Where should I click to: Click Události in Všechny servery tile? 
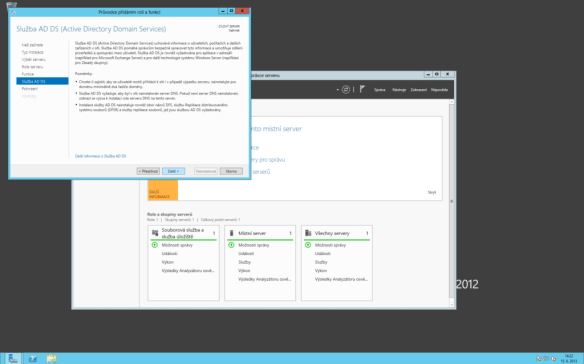click(323, 254)
